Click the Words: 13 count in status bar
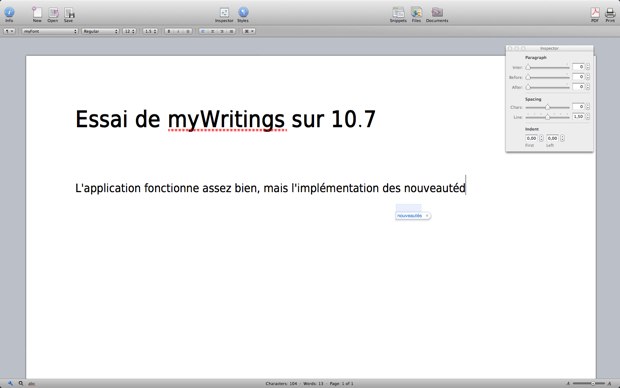Viewport: 620px width, 388px height. click(x=313, y=384)
